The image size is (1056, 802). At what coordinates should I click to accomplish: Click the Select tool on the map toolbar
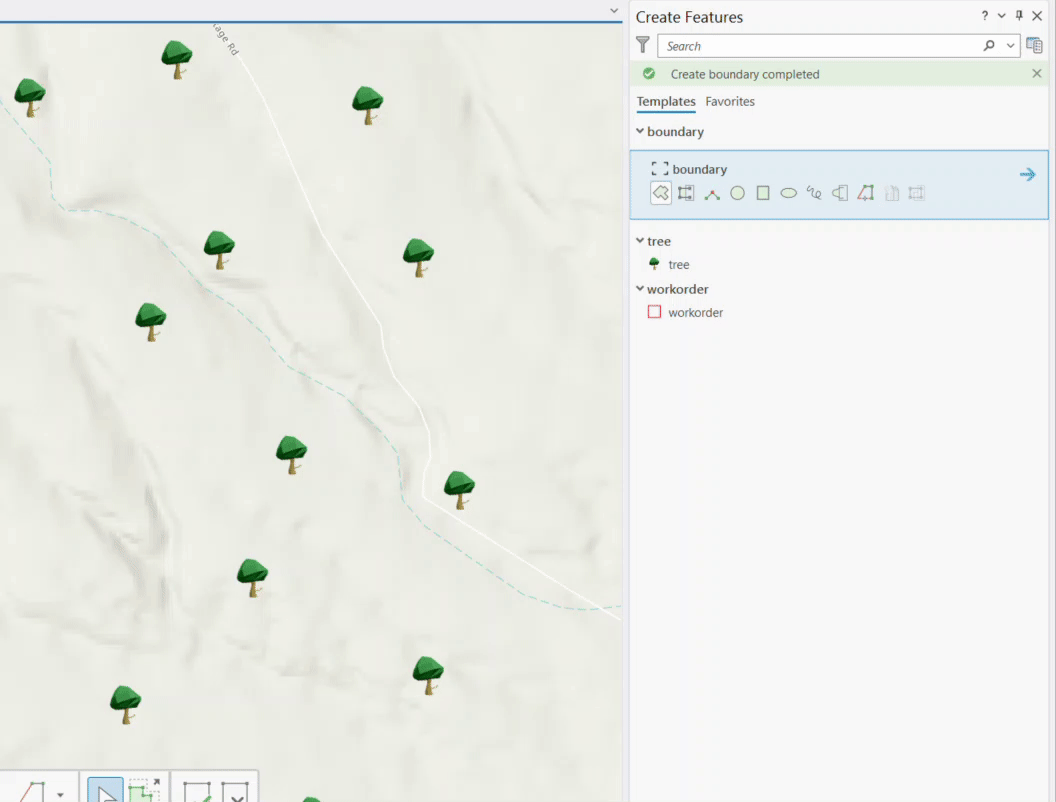pyautogui.click(x=106, y=789)
